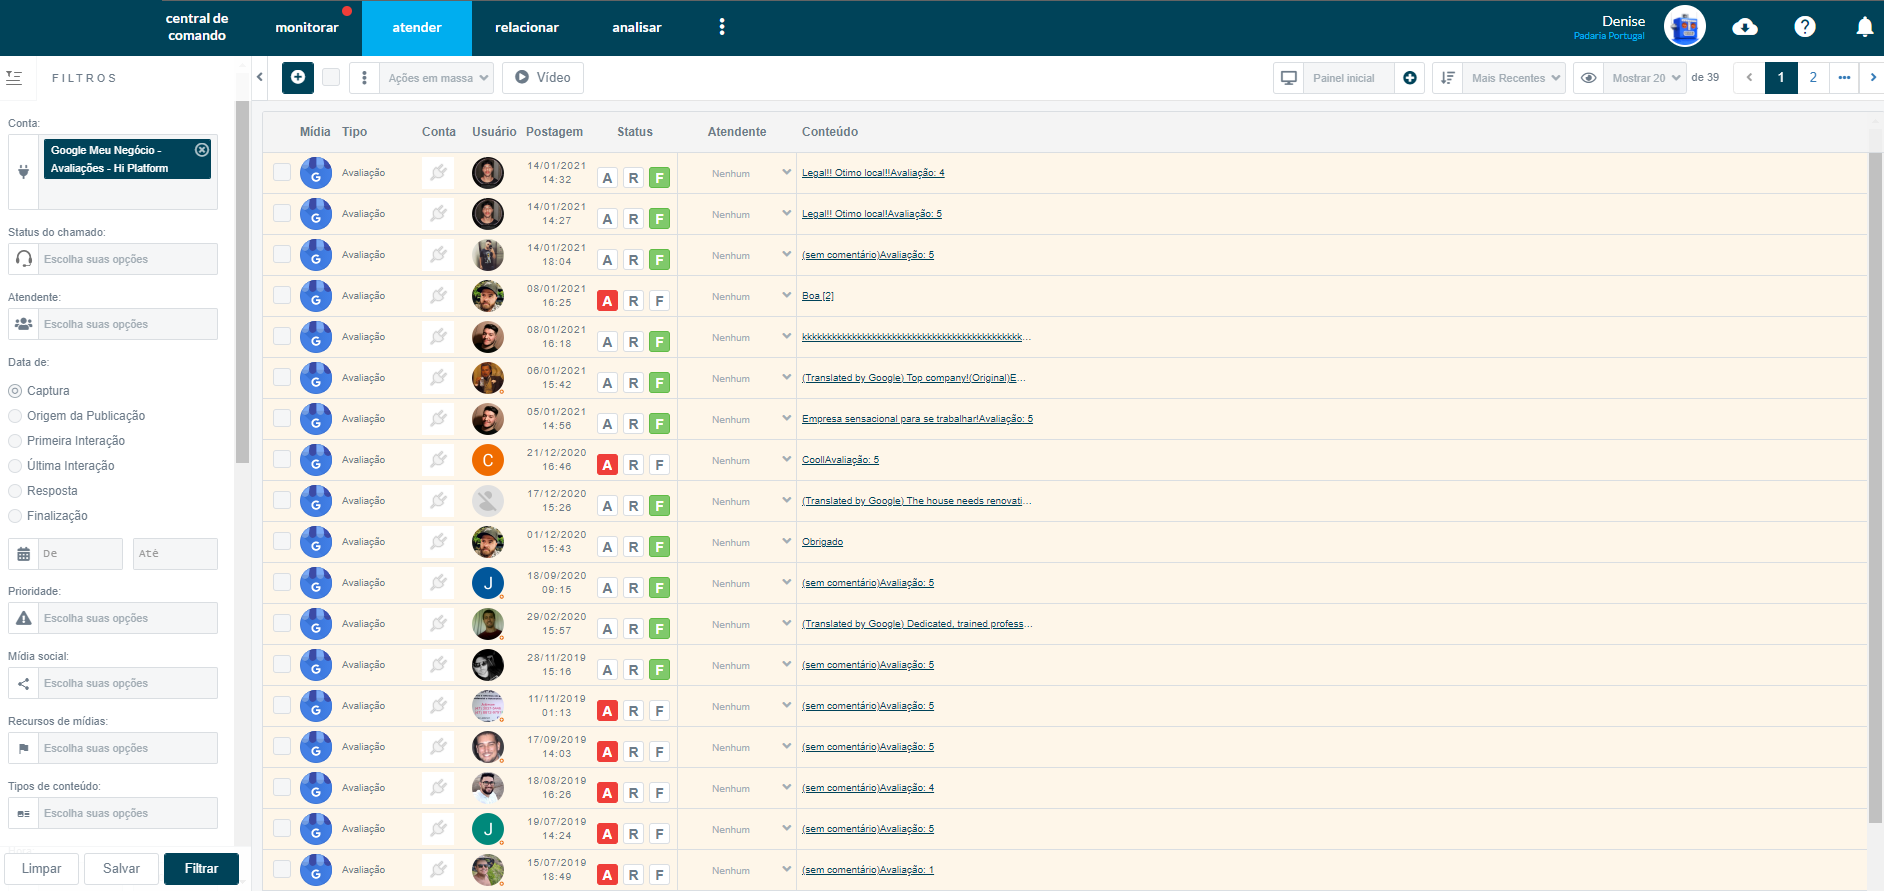Click the plug icon in Conta filter
Image resolution: width=1884 pixels, height=891 pixels.
(24, 172)
